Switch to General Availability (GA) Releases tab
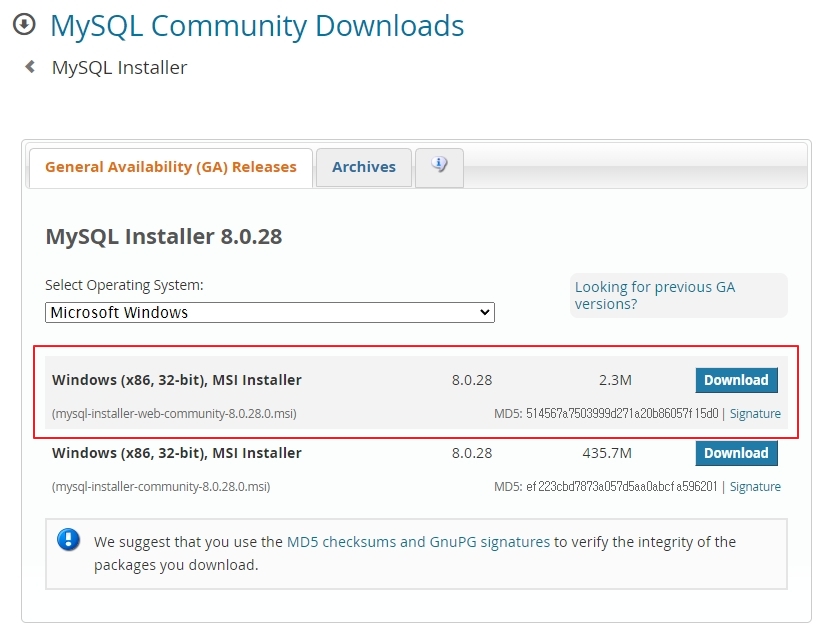829x644 pixels. click(171, 168)
